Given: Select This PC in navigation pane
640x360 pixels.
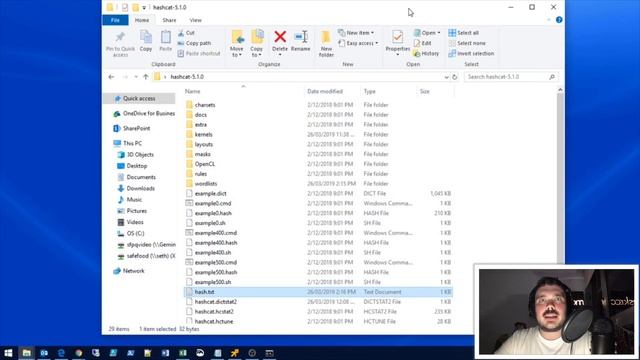Looking at the screenshot, I should coord(128,143).
